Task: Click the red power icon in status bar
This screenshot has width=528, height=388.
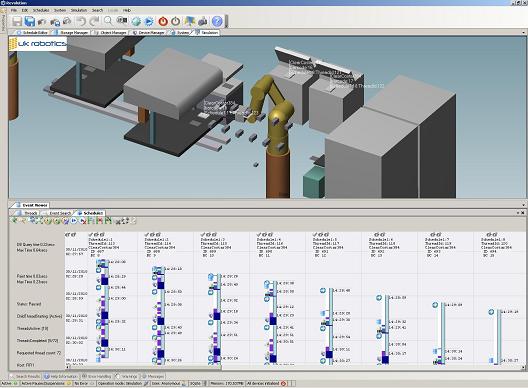Action: pos(284,383)
